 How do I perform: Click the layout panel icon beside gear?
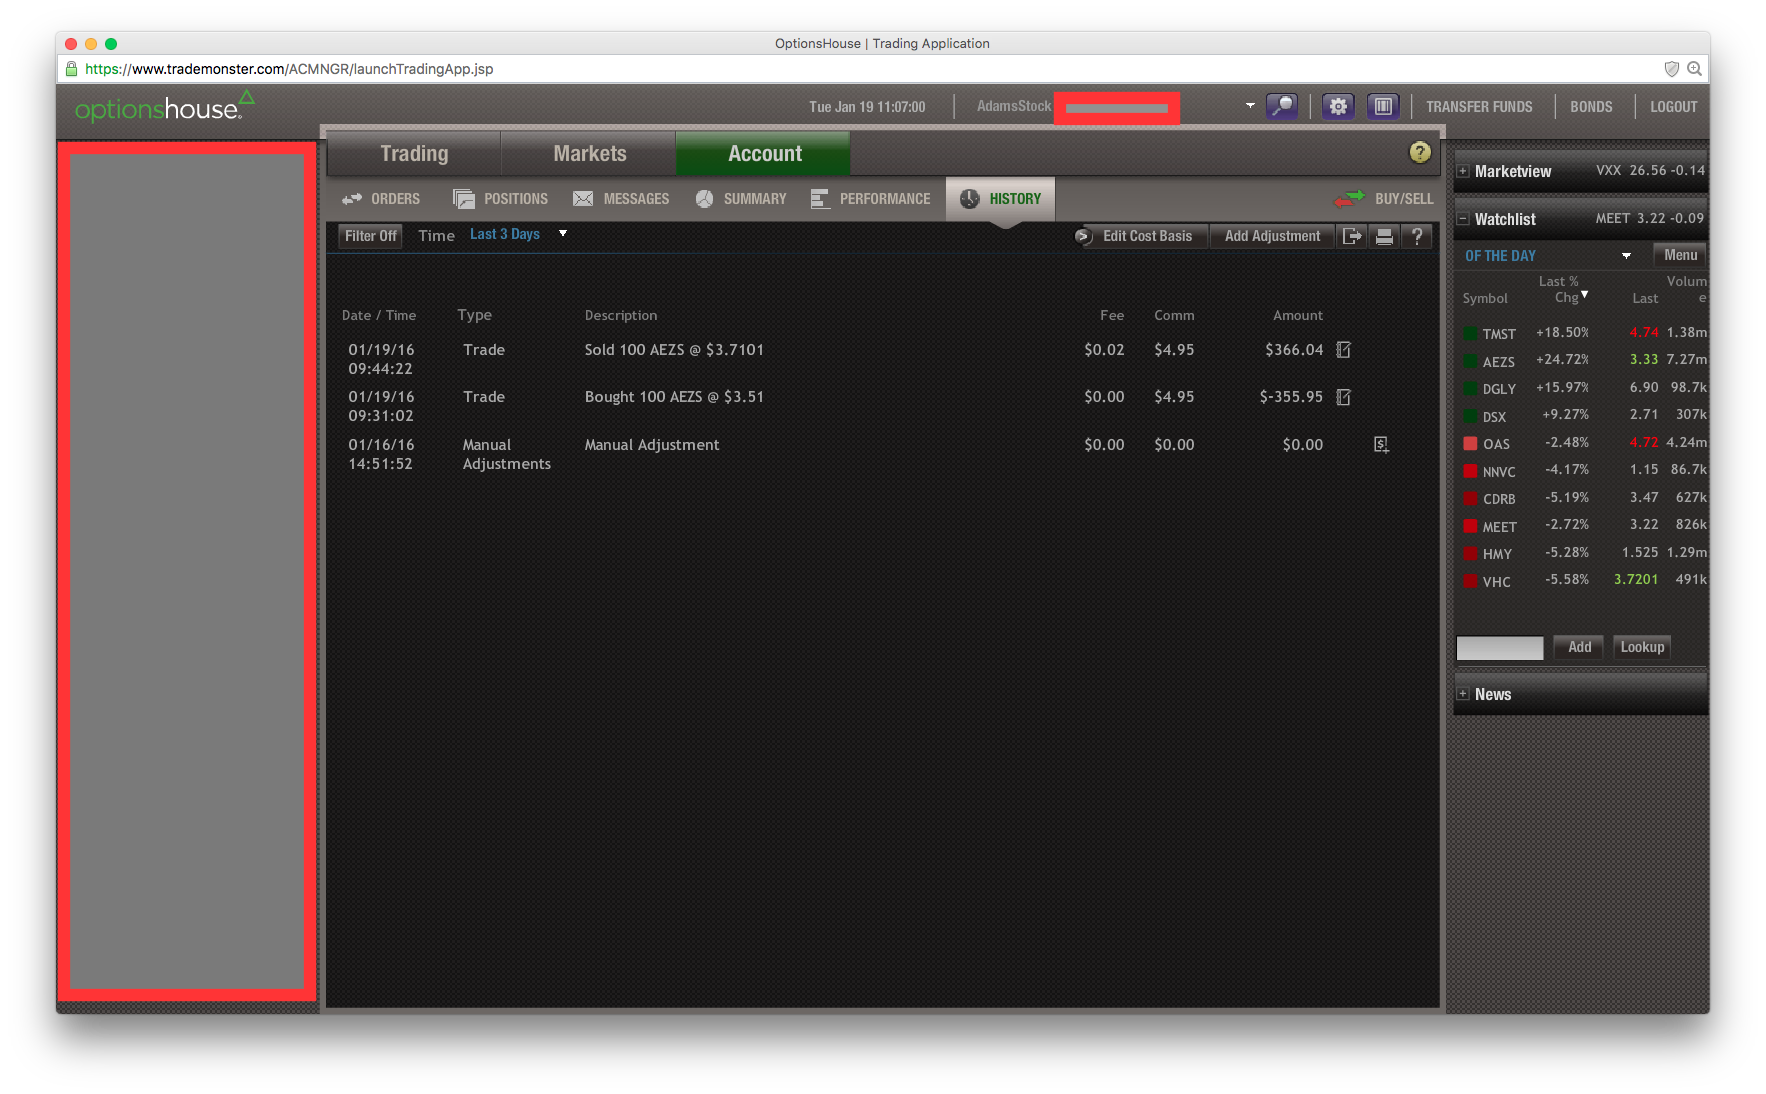1383,106
